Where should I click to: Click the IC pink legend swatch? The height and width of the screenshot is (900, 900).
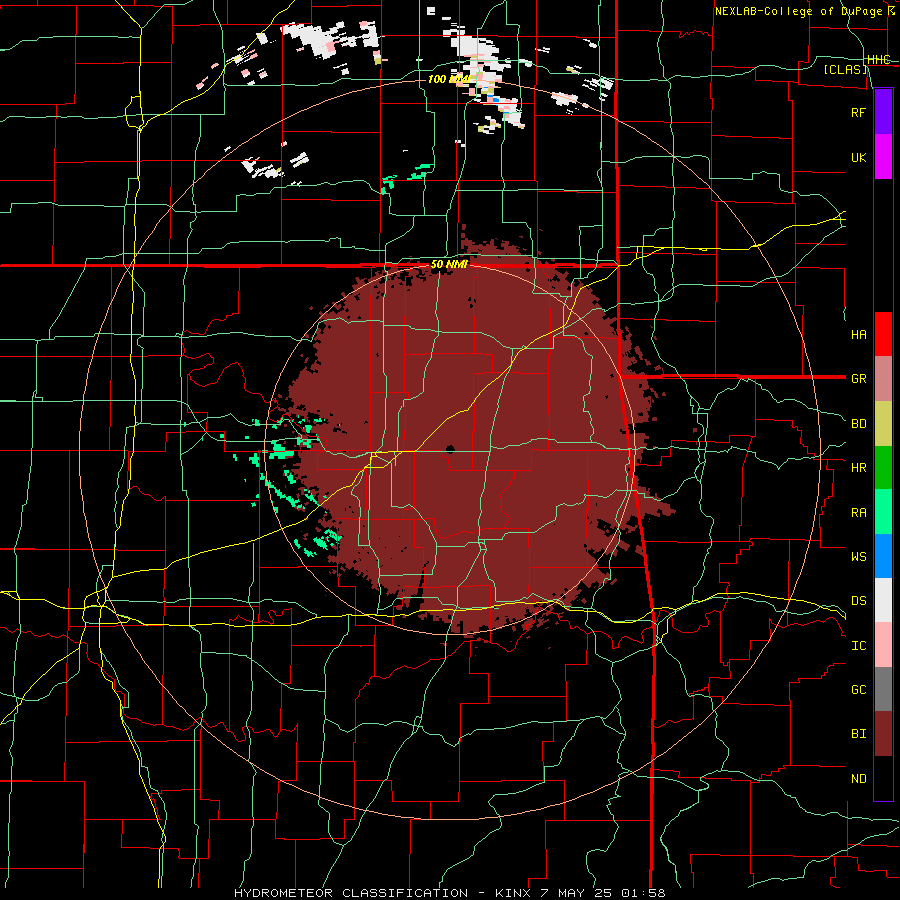coord(883,645)
